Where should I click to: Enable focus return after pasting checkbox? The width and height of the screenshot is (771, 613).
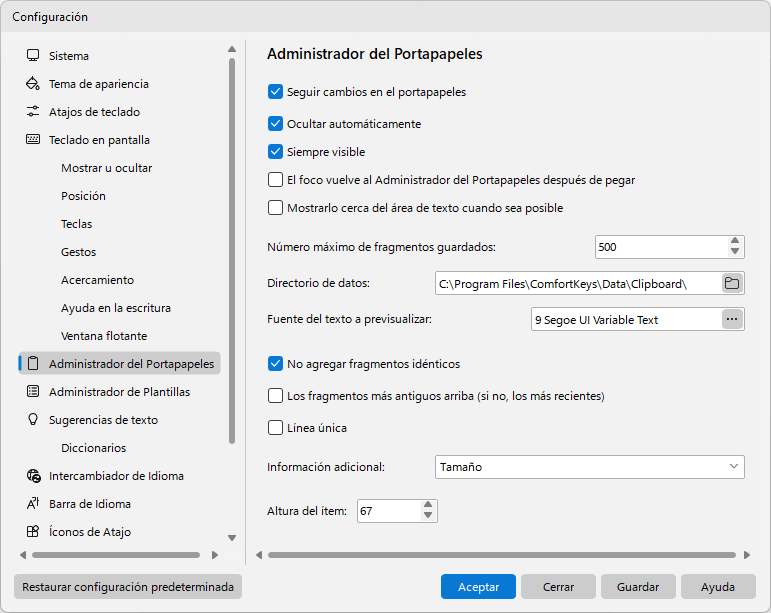pos(275,180)
